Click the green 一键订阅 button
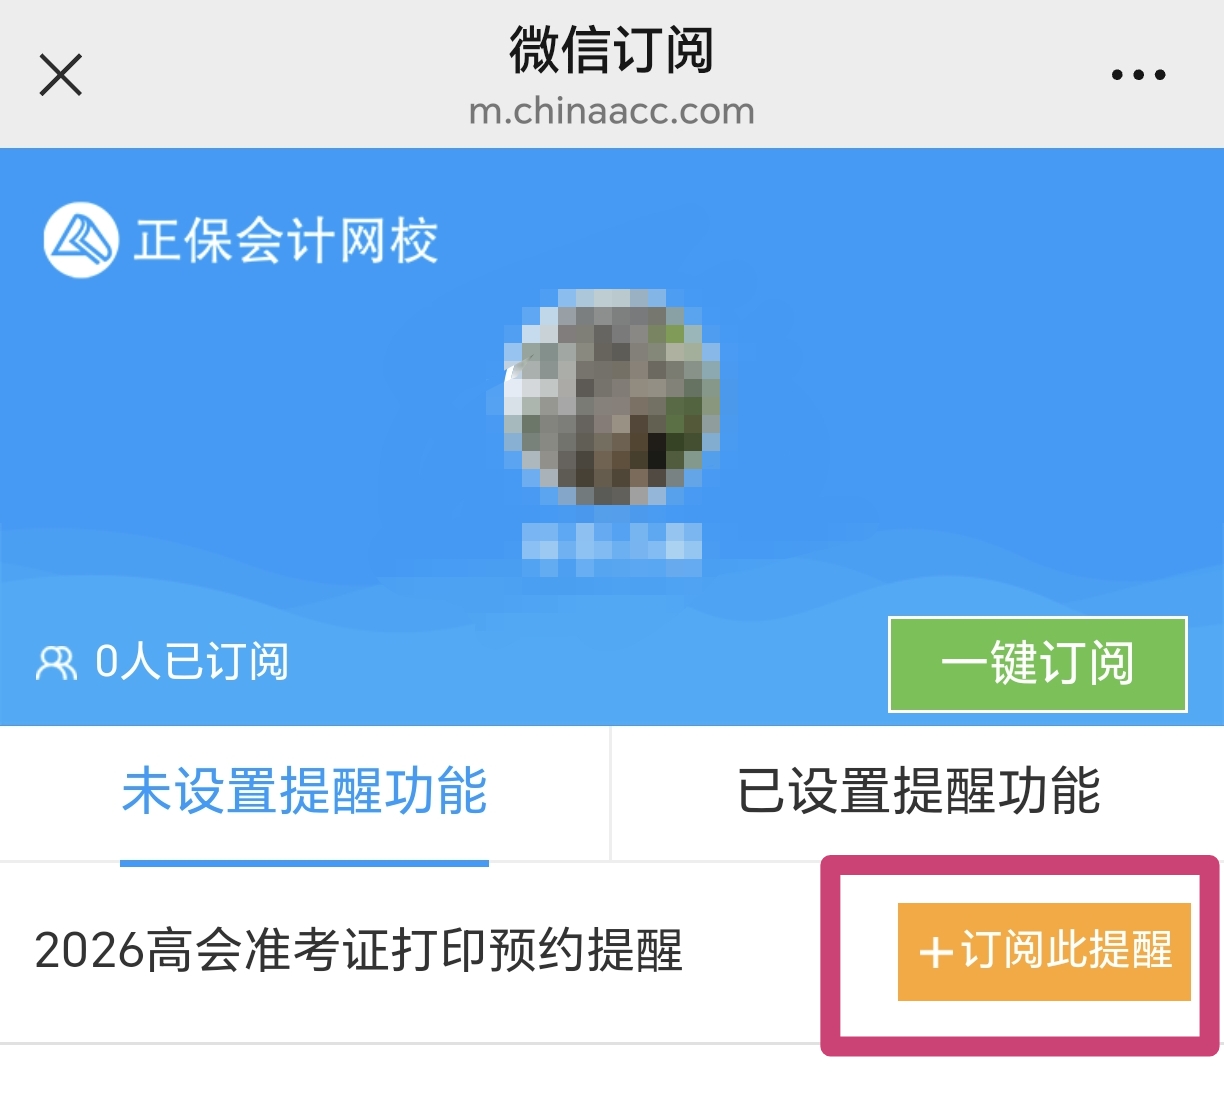Image resolution: width=1224 pixels, height=1096 pixels. click(1038, 665)
